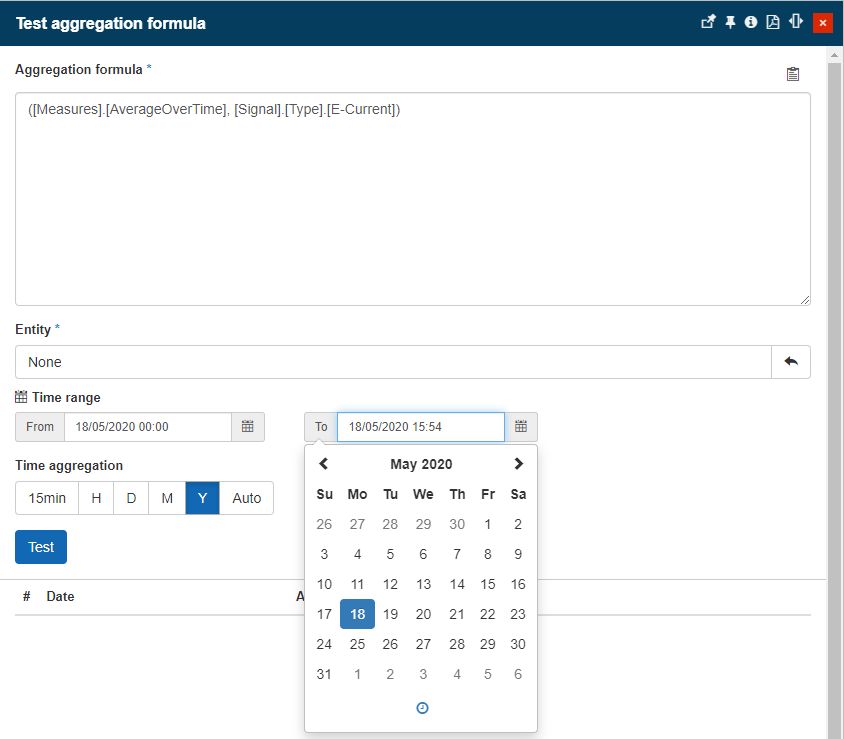Image resolution: width=844 pixels, height=739 pixels.
Task: Click the PDF export icon
Action: point(773,22)
